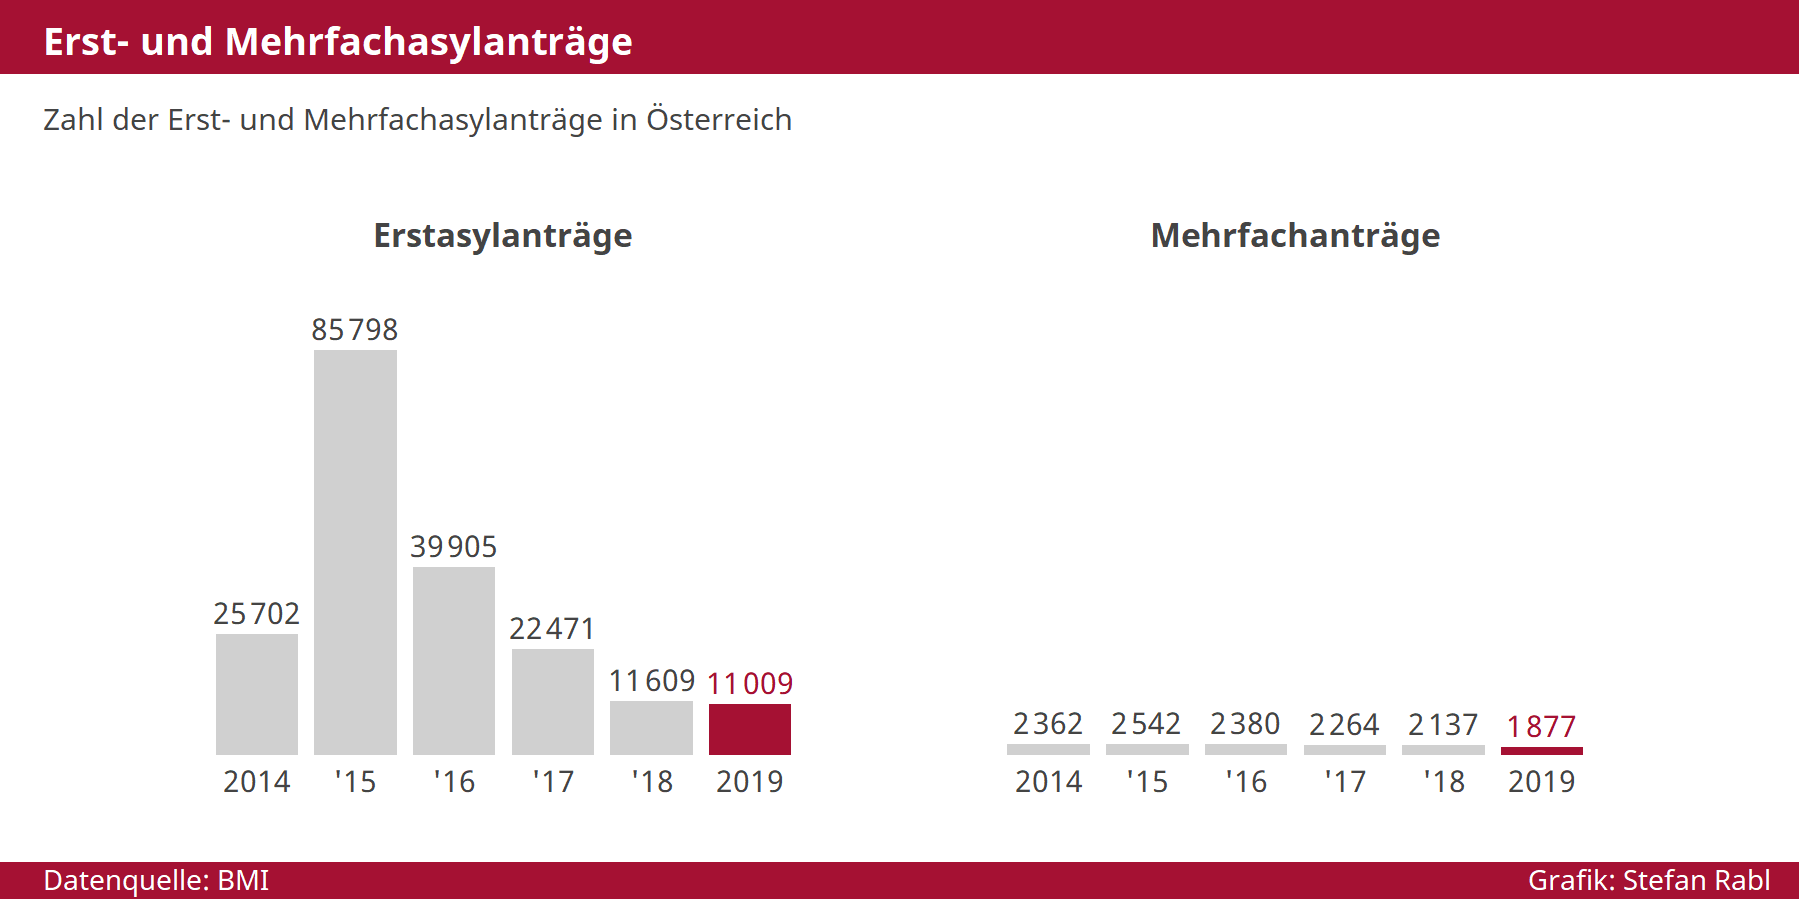Select the 2017 Erstasylanträge bar labeled 22471
This screenshot has width=1800, height=900.
tap(553, 702)
